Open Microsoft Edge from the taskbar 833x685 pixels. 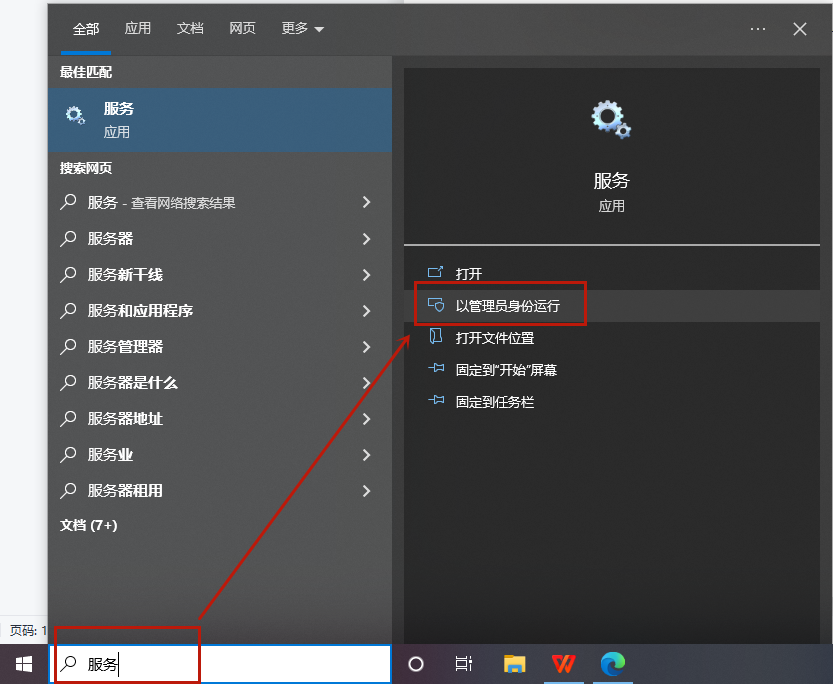click(x=613, y=663)
